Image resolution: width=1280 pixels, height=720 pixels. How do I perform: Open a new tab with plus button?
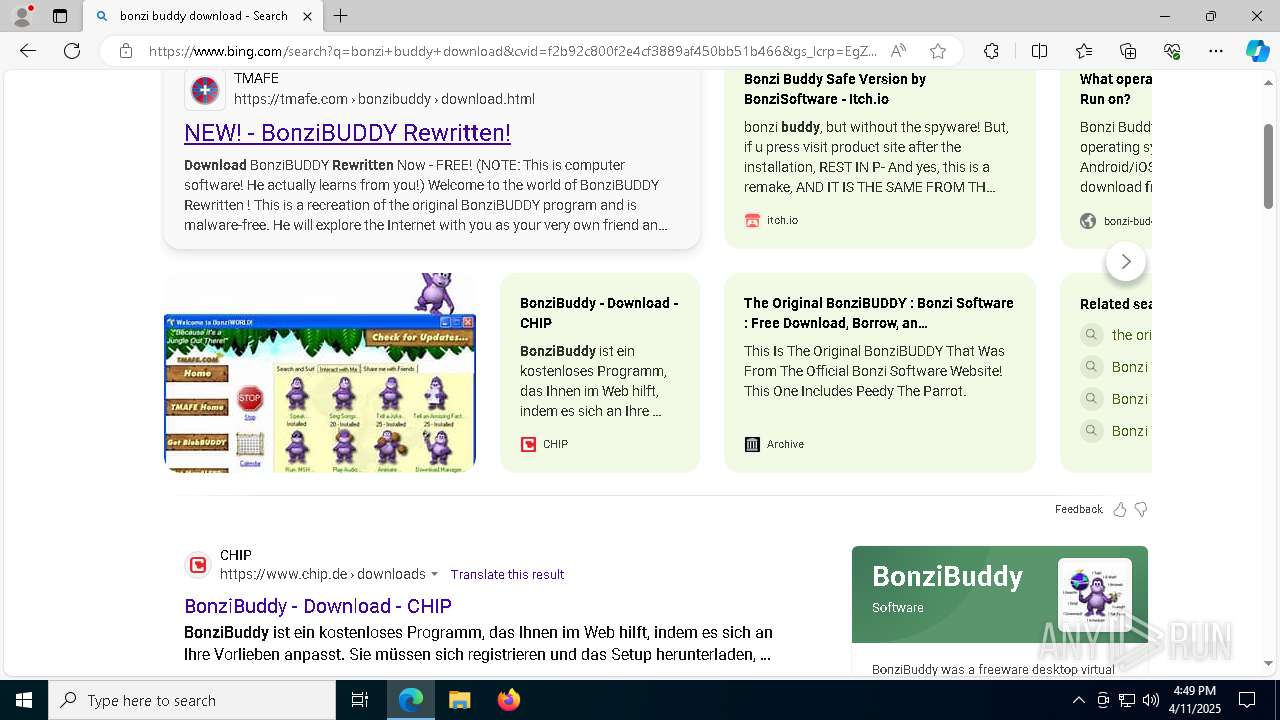(x=341, y=16)
